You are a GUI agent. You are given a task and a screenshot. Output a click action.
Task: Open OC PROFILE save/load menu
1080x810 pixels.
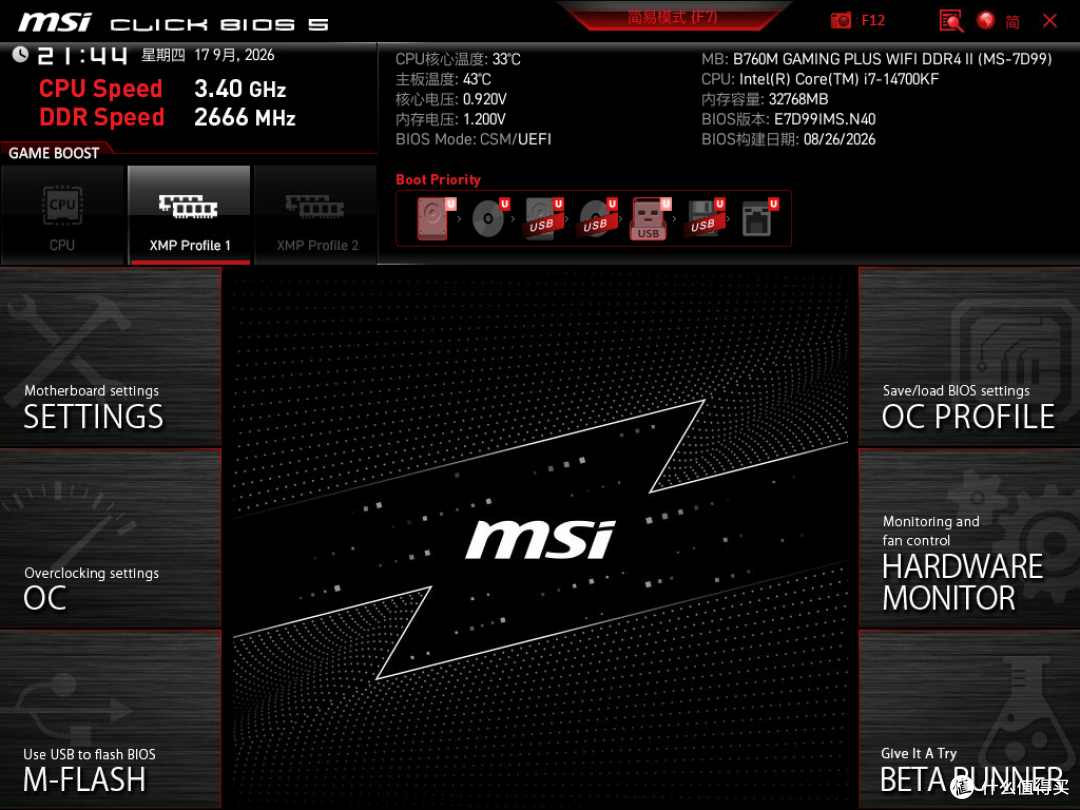click(969, 357)
